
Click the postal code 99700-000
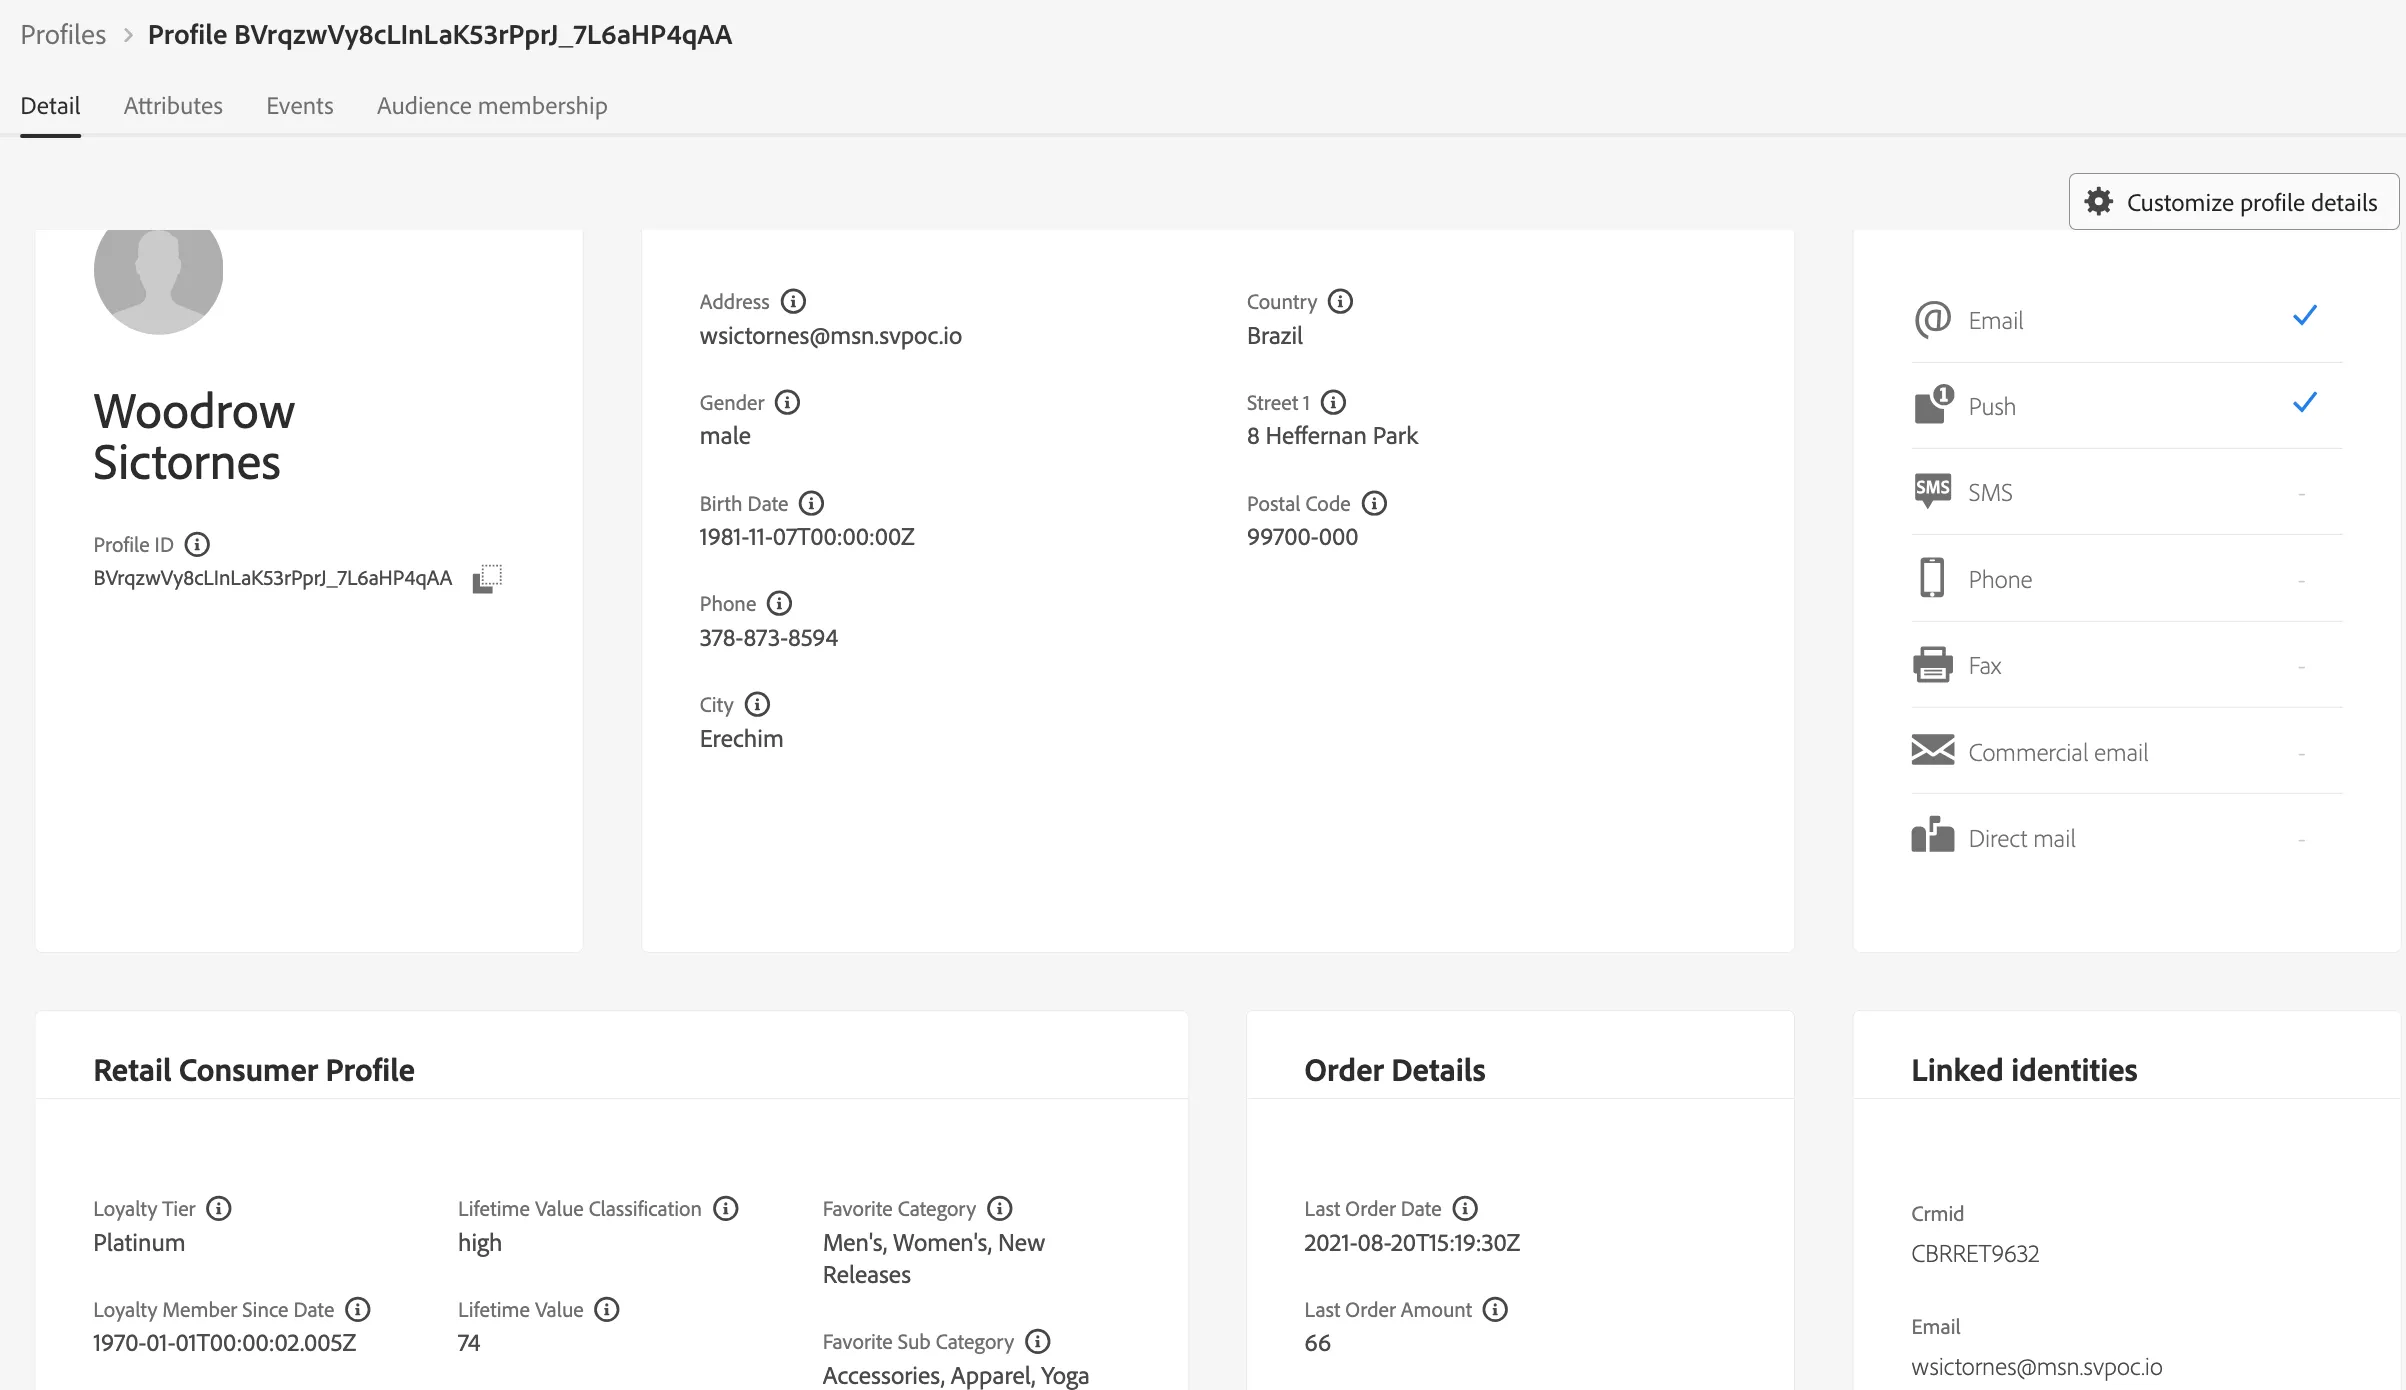coord(1302,537)
